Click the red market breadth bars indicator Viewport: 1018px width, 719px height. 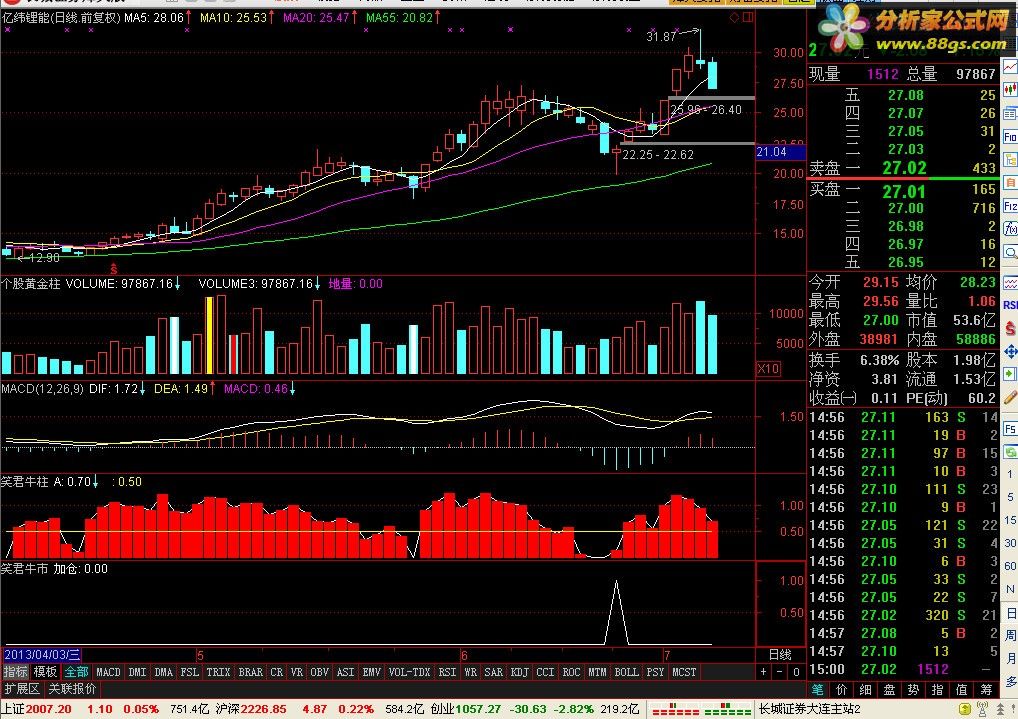[x=675, y=709]
